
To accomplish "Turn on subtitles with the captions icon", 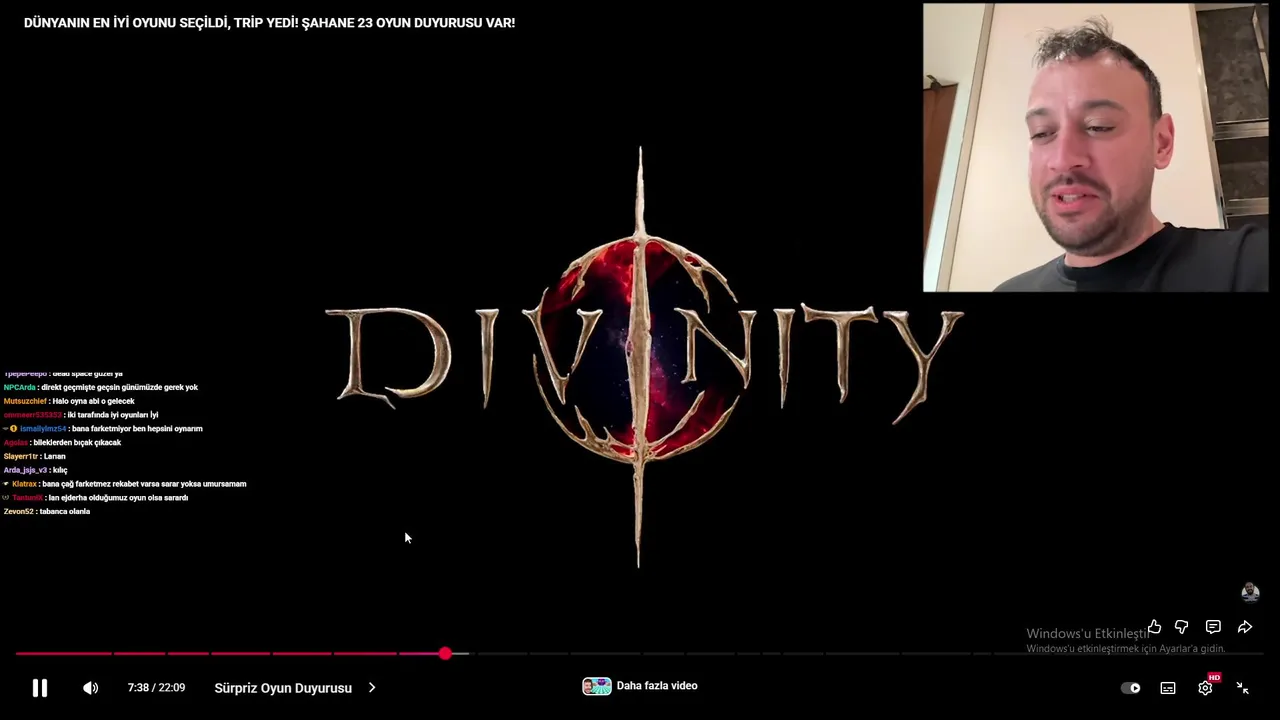I will pyautogui.click(x=1168, y=688).
